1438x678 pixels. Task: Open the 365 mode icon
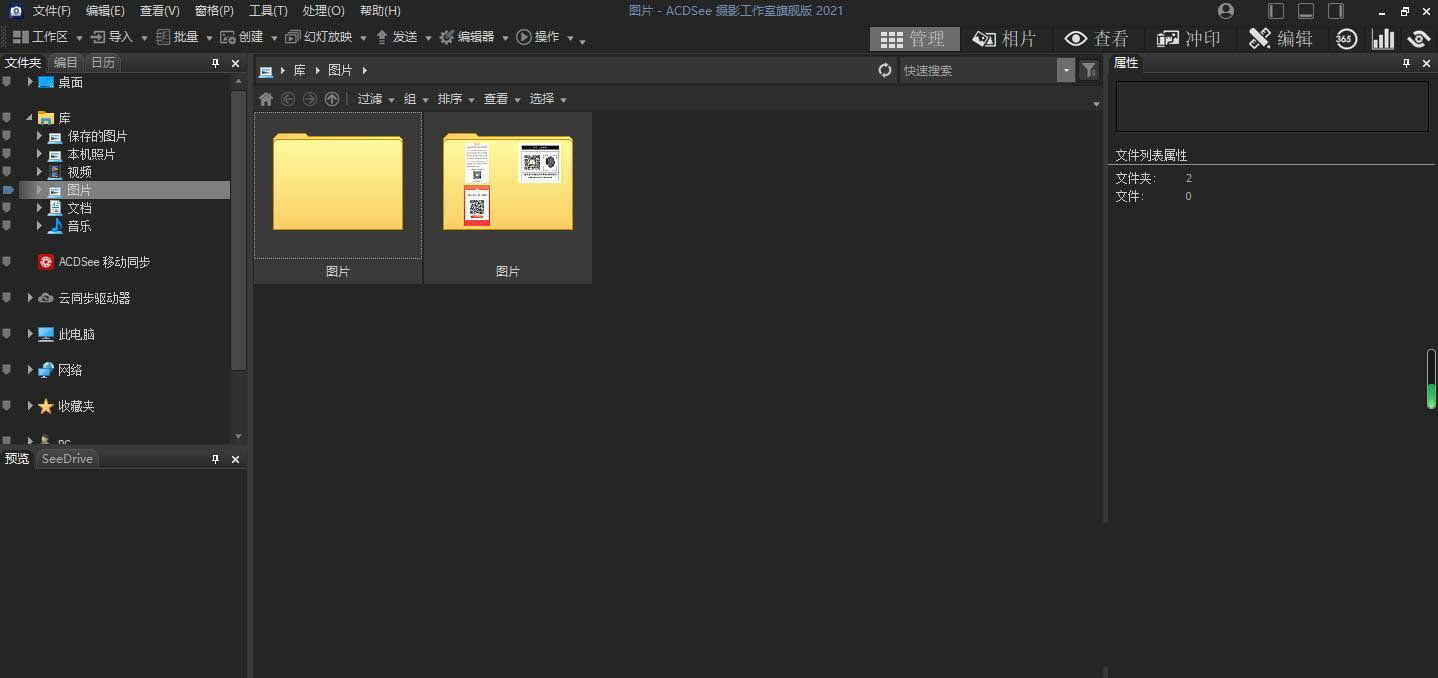click(1346, 39)
